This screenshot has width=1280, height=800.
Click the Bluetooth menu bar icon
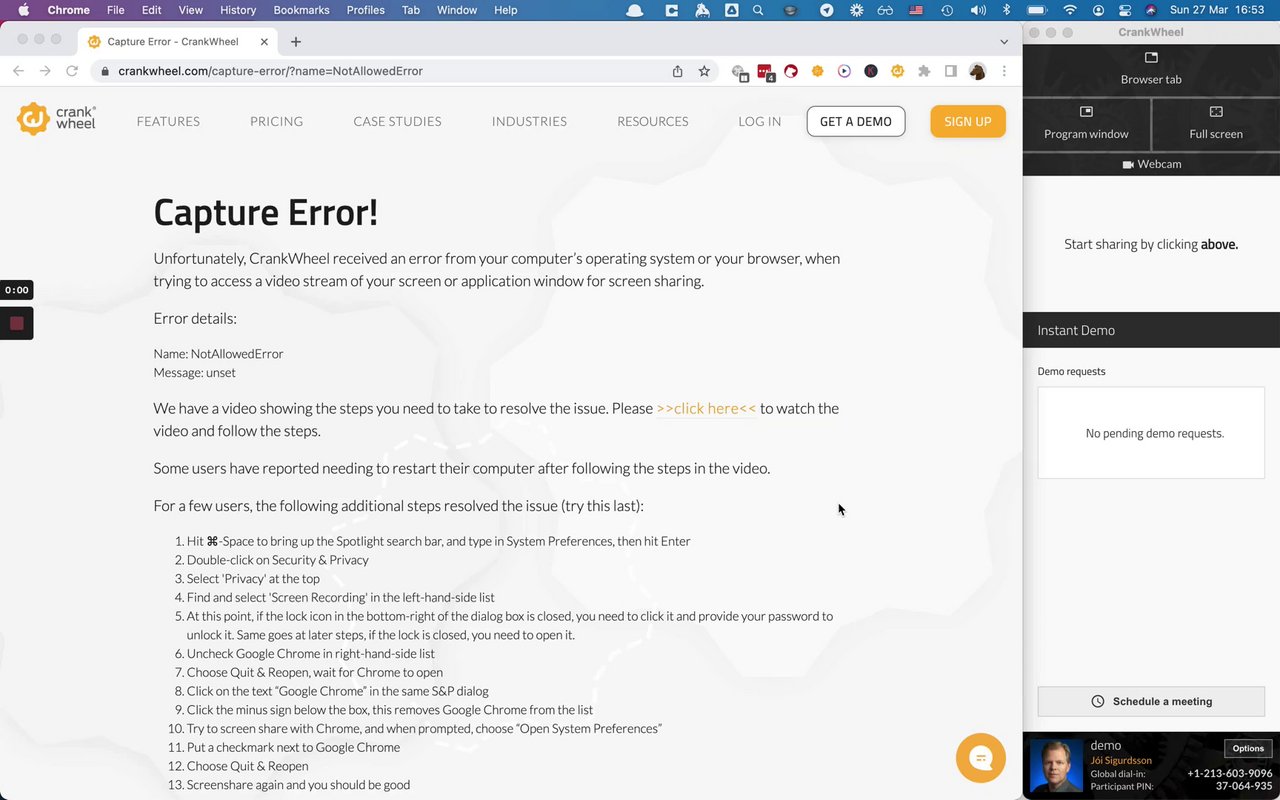(1007, 10)
